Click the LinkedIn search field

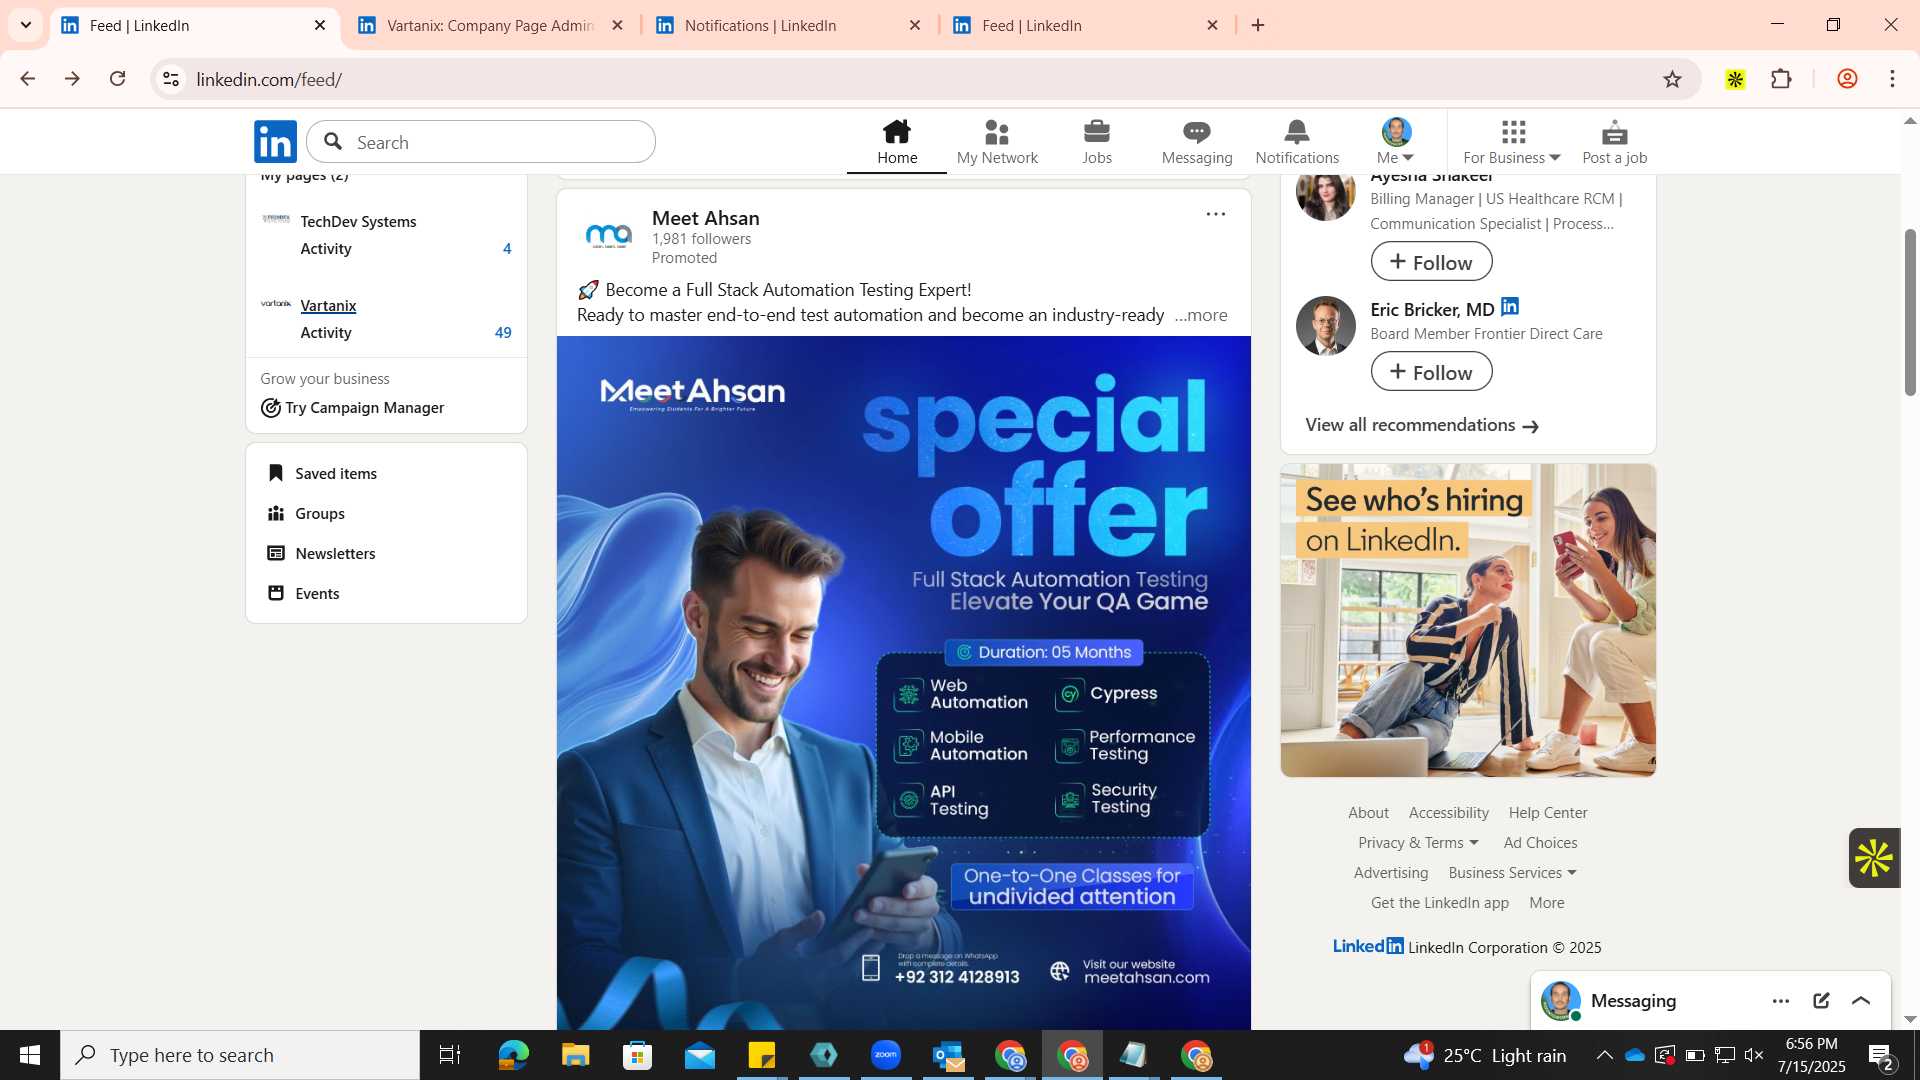coord(481,142)
